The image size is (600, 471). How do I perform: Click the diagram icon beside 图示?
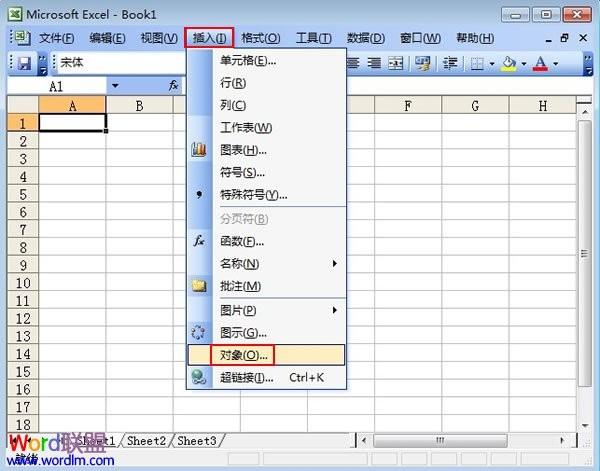(x=198, y=332)
